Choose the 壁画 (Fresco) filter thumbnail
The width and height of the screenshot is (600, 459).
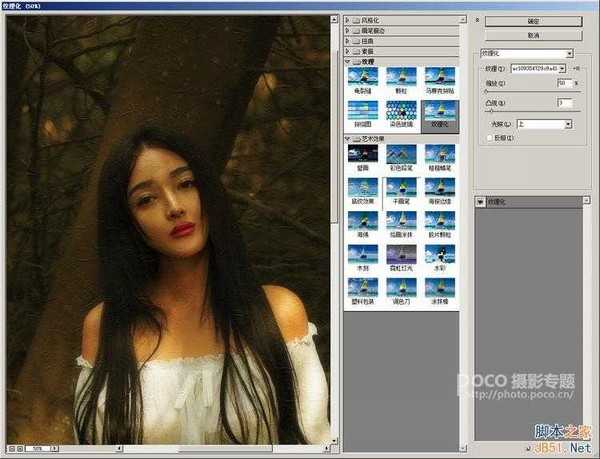coord(363,153)
